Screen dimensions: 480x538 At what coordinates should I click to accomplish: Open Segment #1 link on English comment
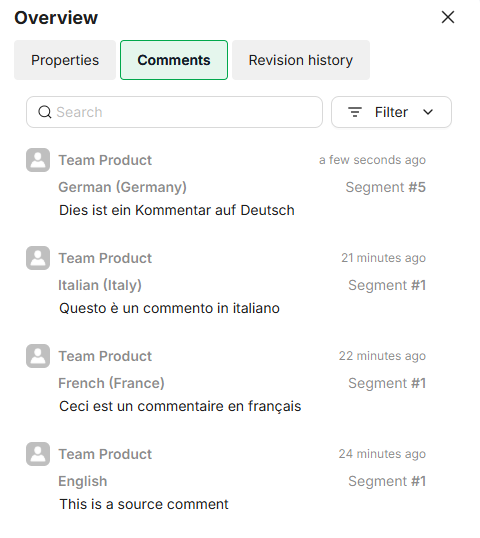pos(387,481)
